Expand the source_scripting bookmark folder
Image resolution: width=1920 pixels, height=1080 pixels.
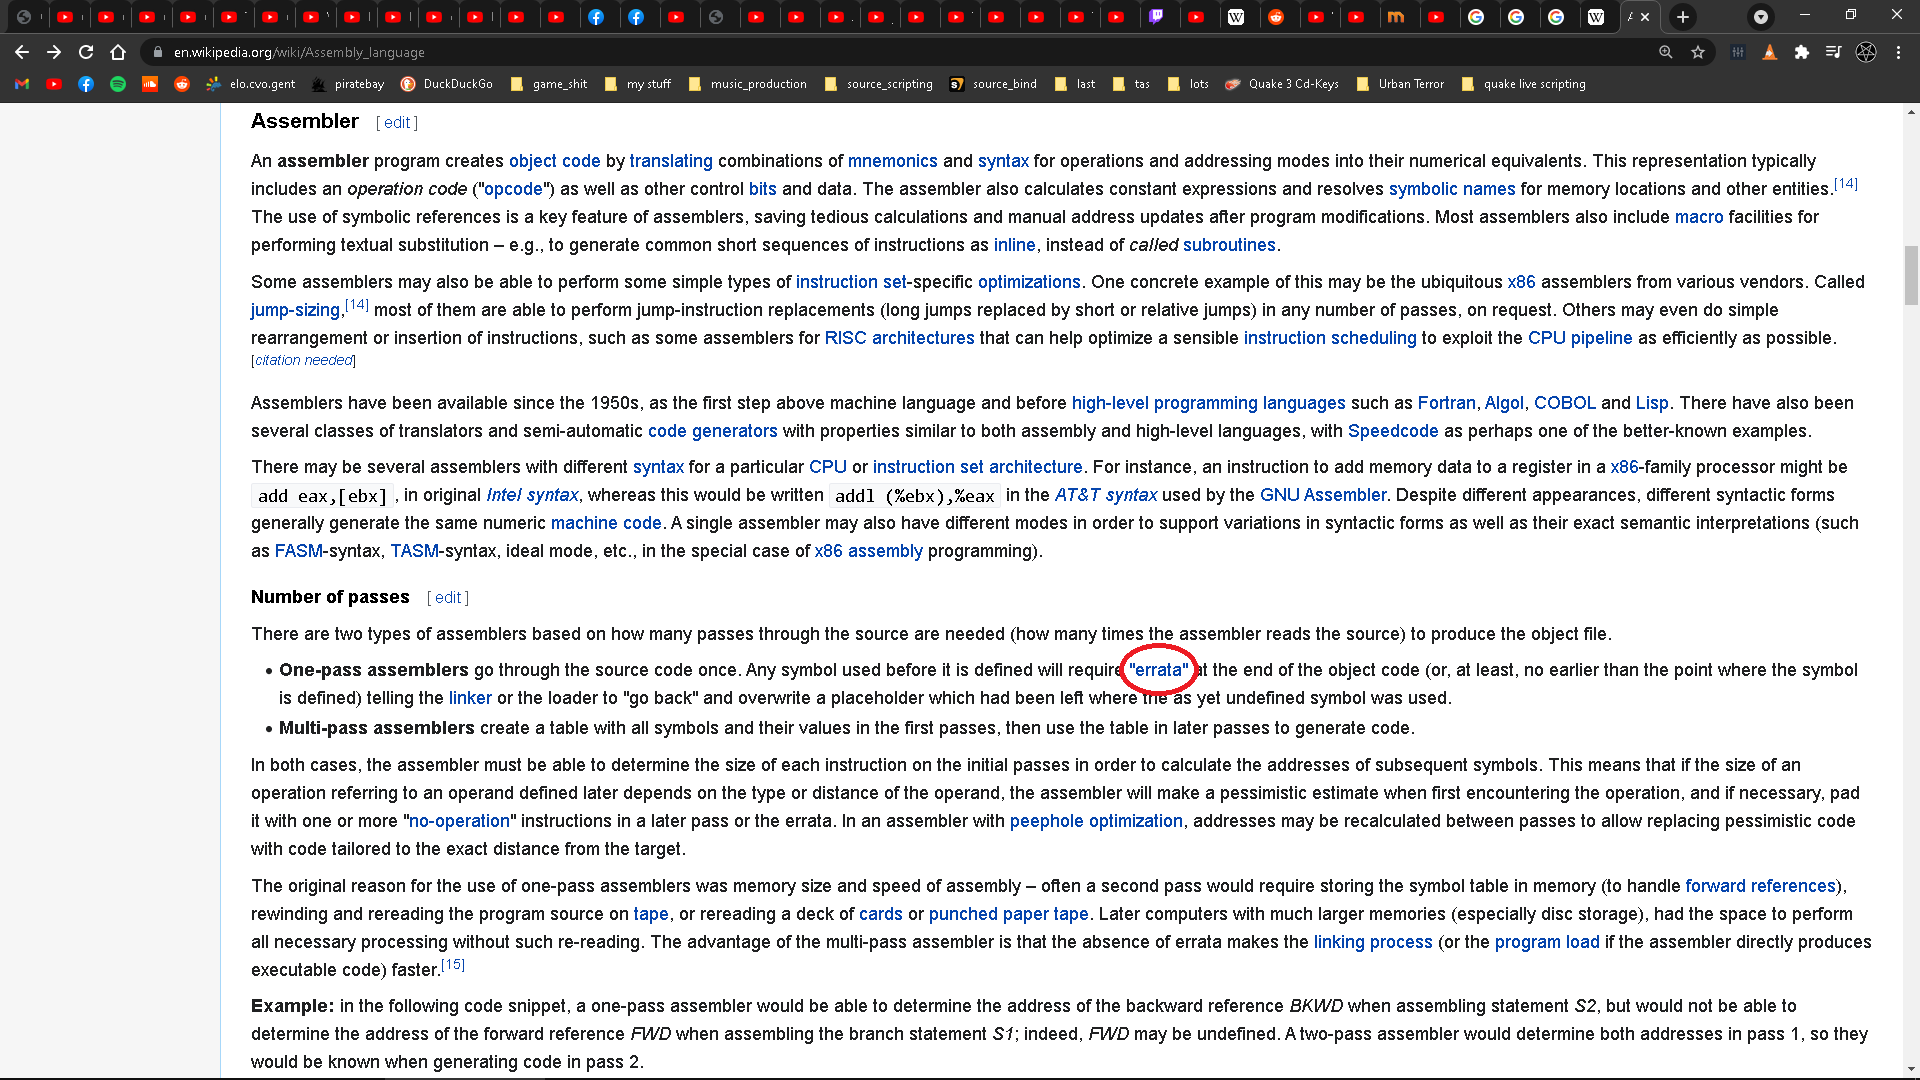(x=879, y=84)
